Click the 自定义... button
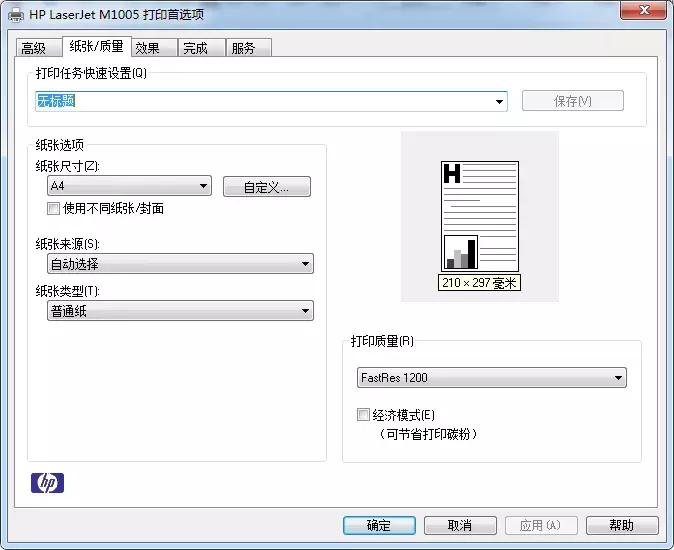The height and width of the screenshot is (550, 674). 267,187
